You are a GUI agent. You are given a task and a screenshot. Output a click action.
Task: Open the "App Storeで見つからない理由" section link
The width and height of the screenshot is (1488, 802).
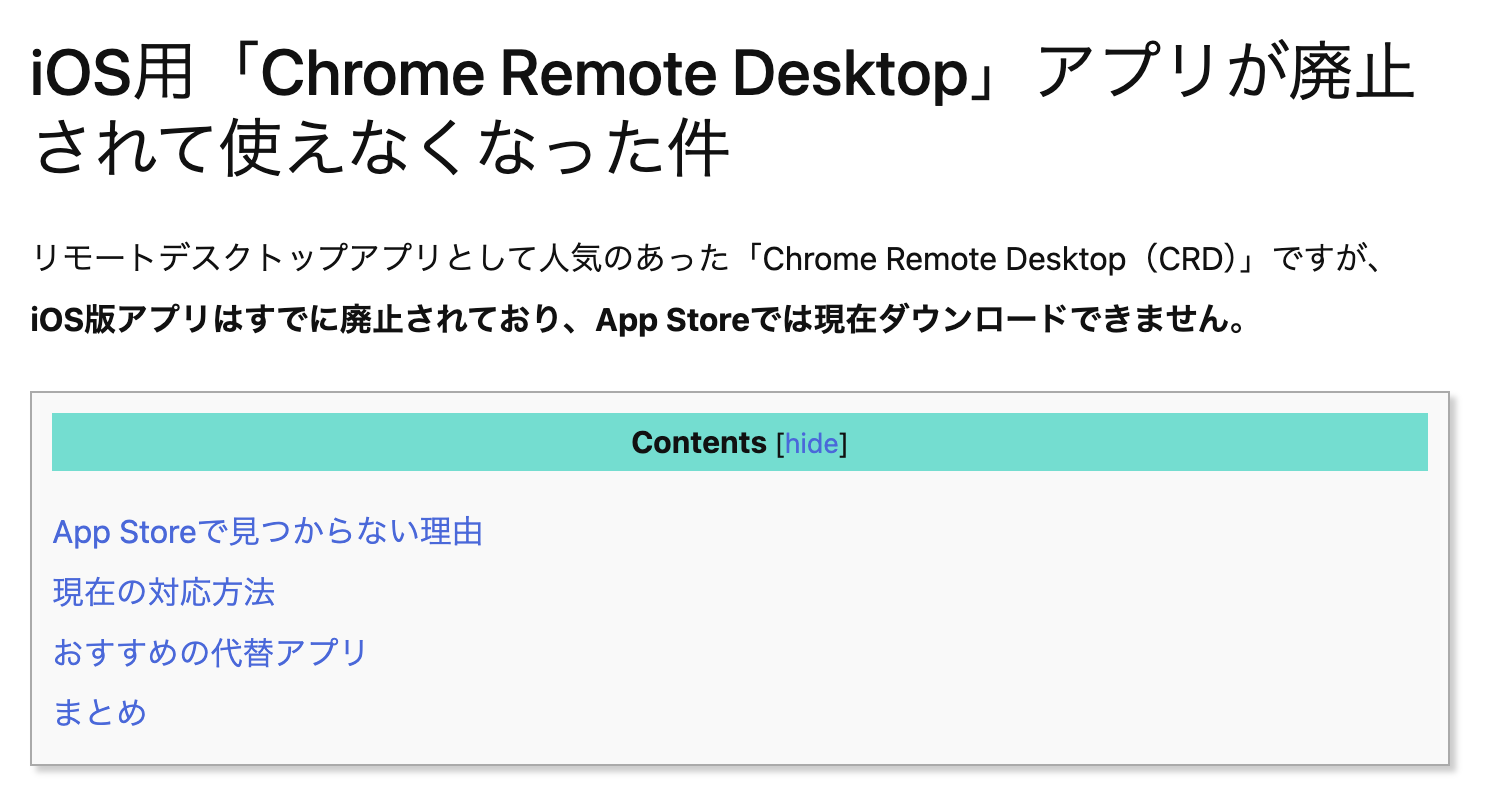266,532
